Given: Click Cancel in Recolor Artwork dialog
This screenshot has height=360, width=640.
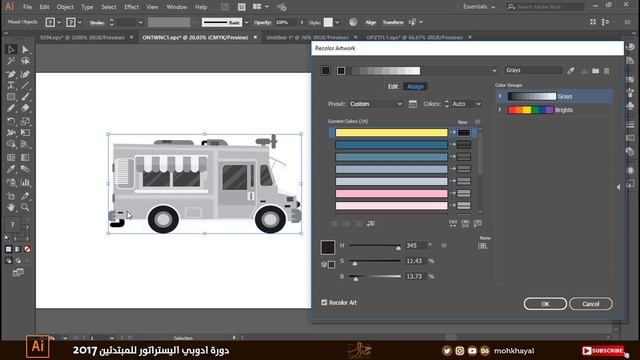Looking at the screenshot, I should 591,304.
